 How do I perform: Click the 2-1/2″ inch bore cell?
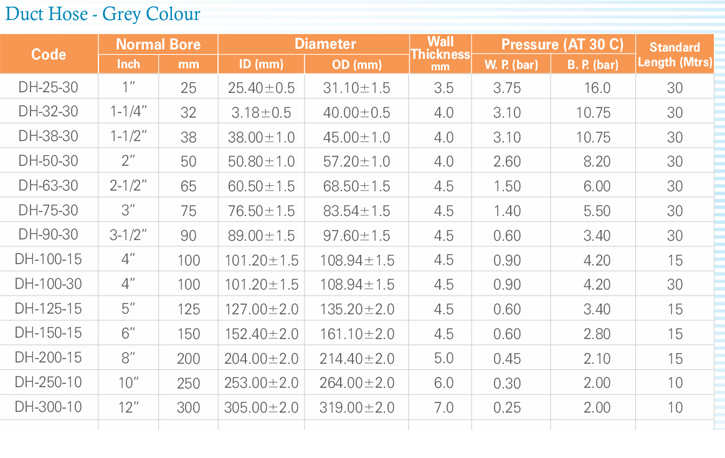(x=128, y=186)
